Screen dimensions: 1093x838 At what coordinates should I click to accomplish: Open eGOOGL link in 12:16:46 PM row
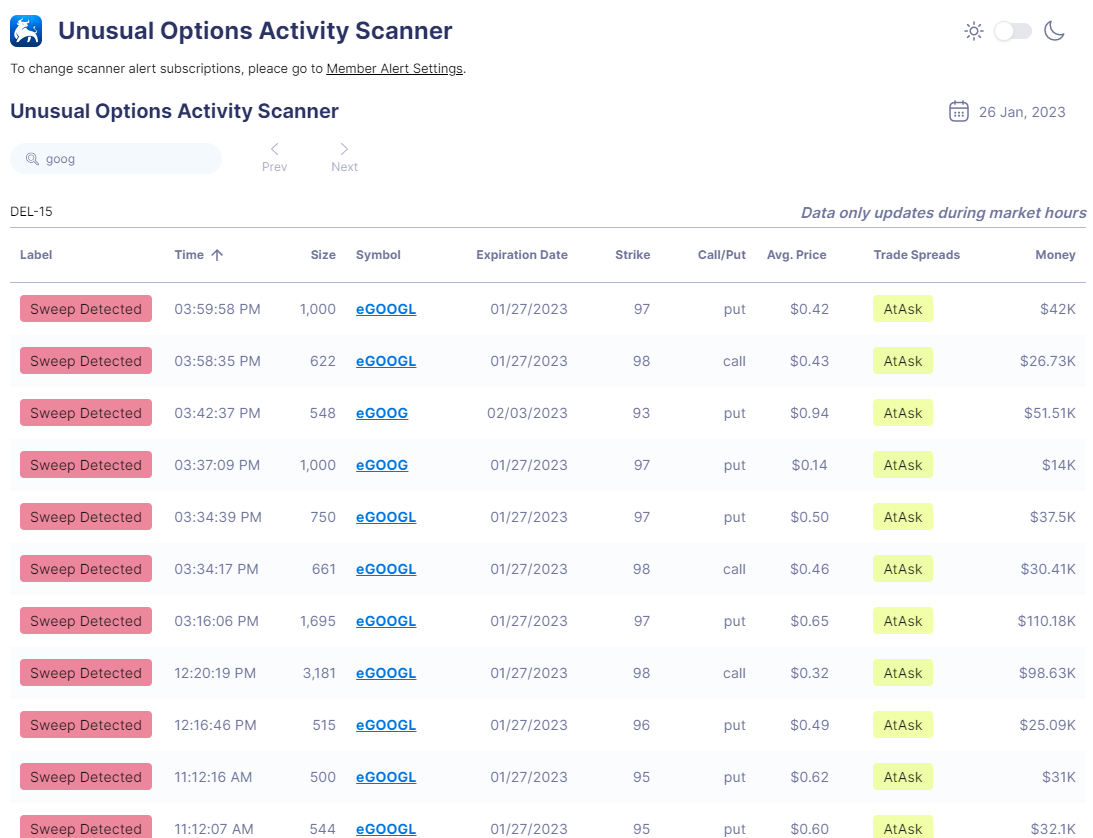pos(386,725)
